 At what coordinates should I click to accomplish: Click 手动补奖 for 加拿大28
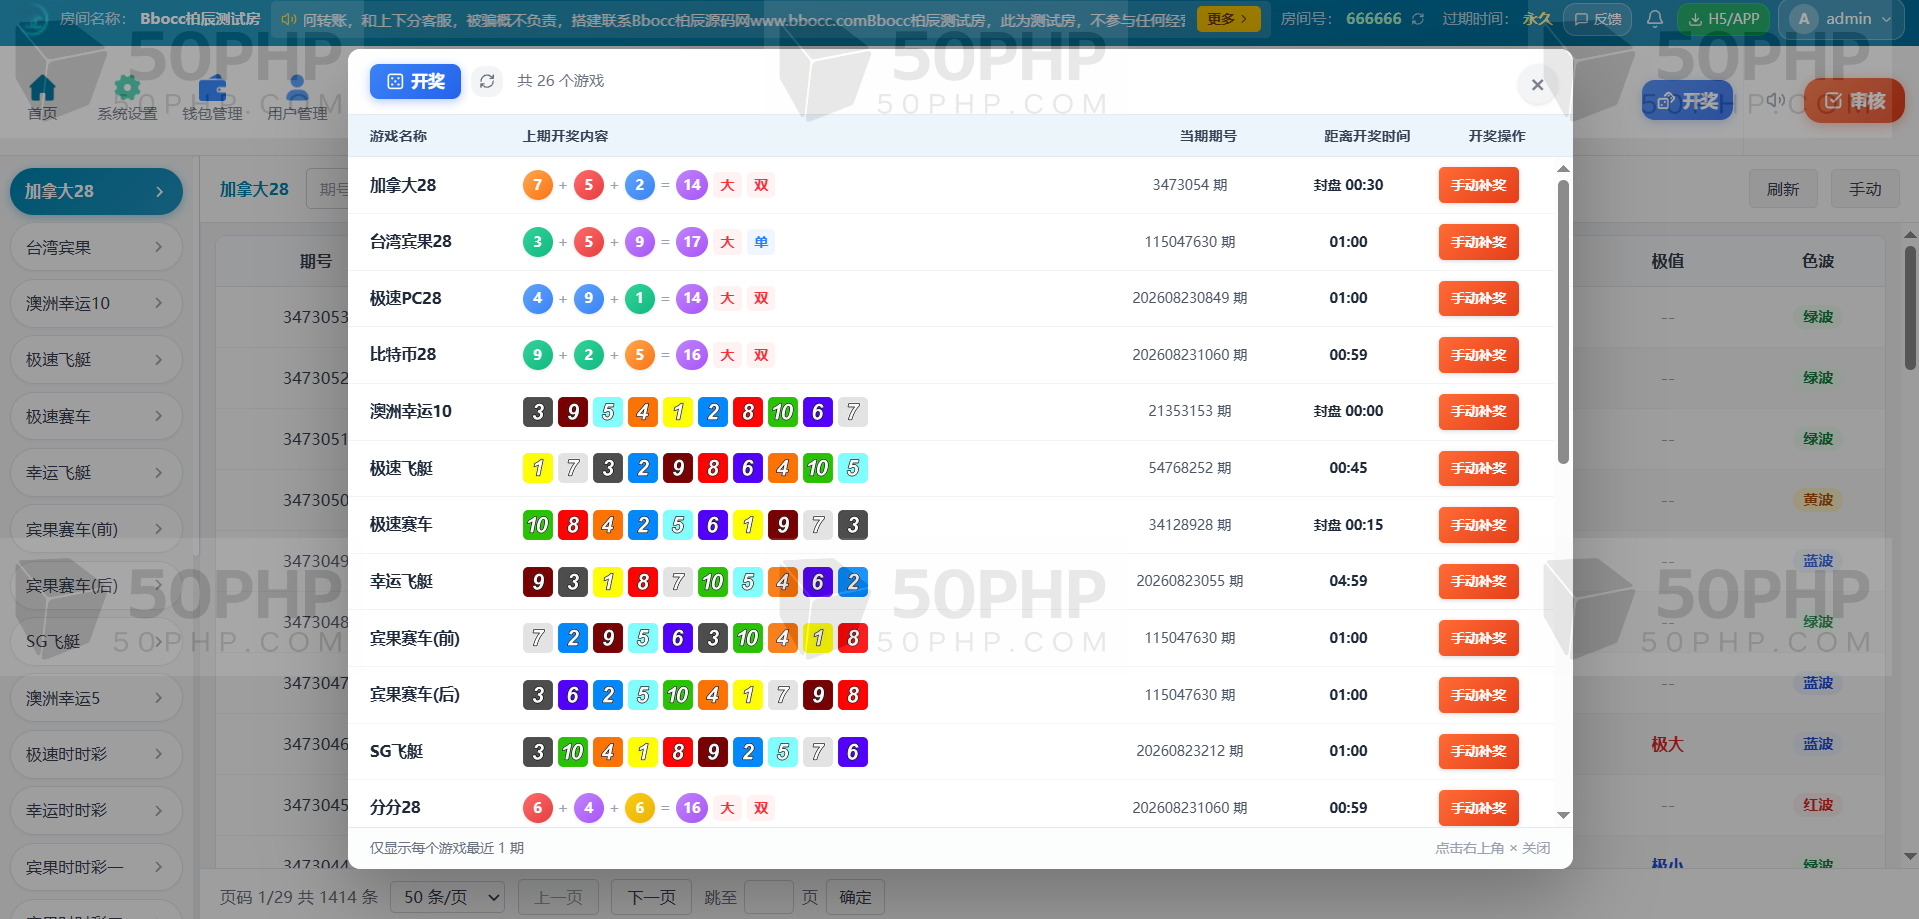pyautogui.click(x=1478, y=185)
